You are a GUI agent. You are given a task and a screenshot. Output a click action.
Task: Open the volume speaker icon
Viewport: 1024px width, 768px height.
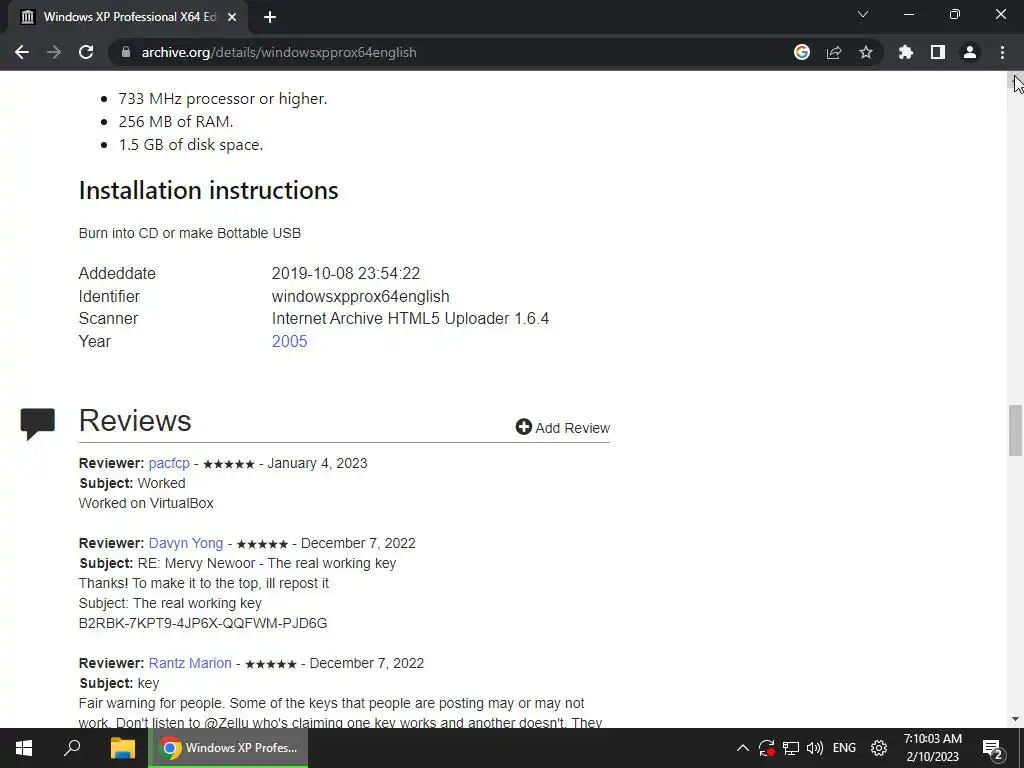point(815,748)
